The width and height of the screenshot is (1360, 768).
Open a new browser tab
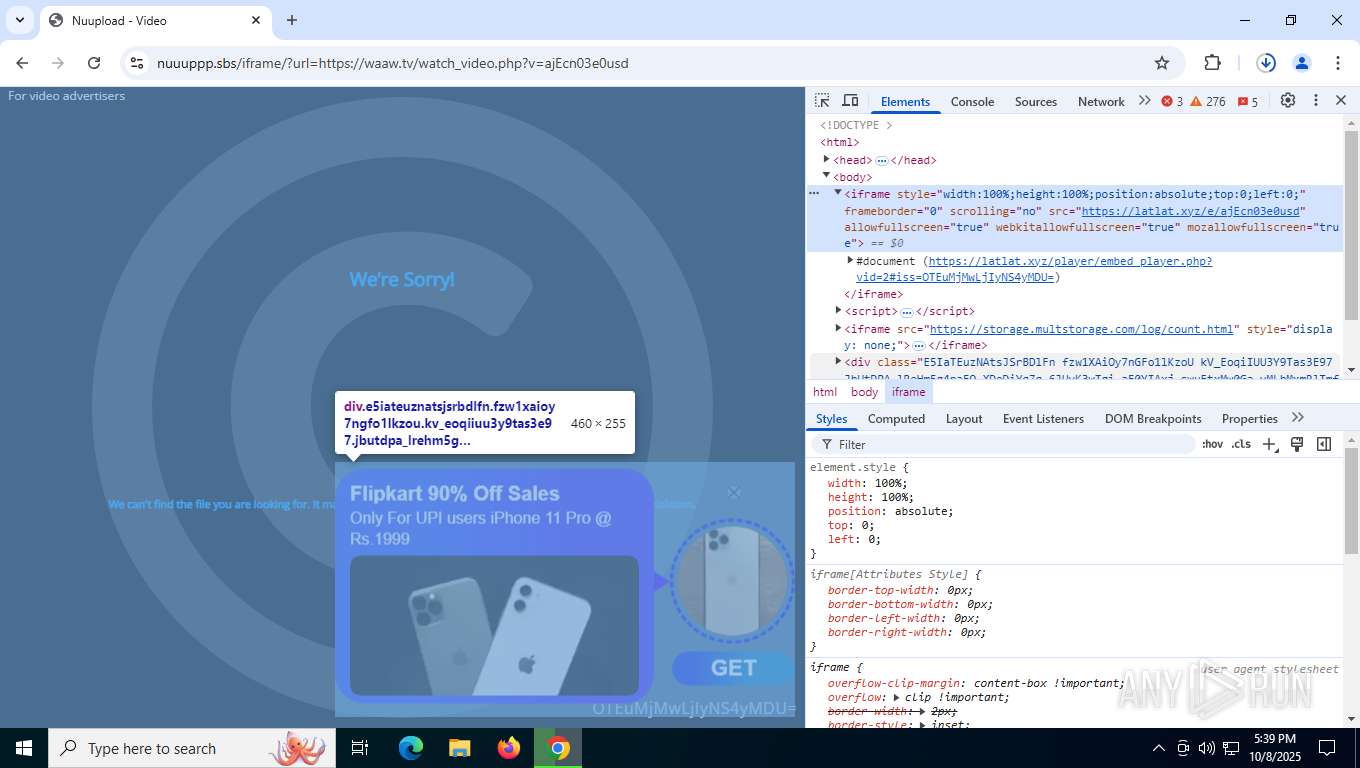[292, 20]
